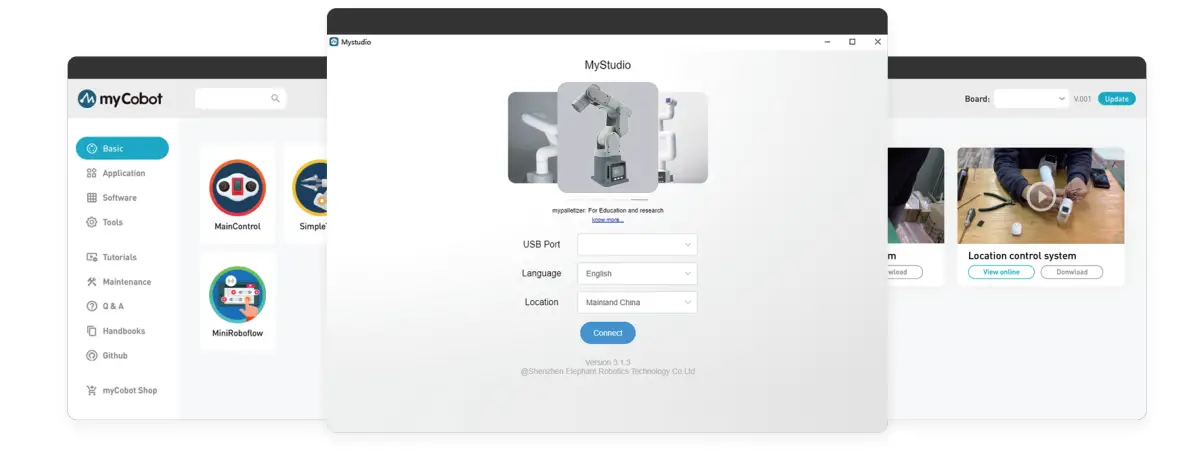Image resolution: width=1192 pixels, height=452 pixels.
Task: Select the right robot carousel image
Action: tap(683, 137)
